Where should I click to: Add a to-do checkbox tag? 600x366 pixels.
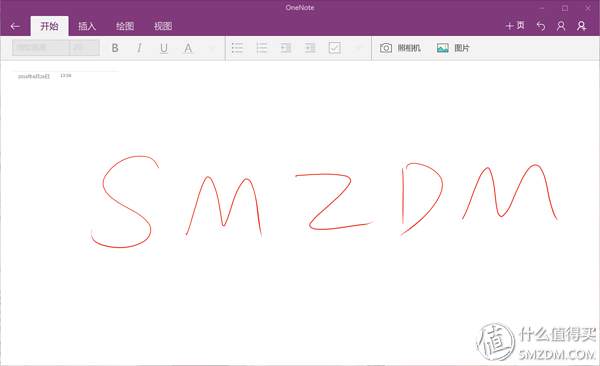click(x=334, y=48)
